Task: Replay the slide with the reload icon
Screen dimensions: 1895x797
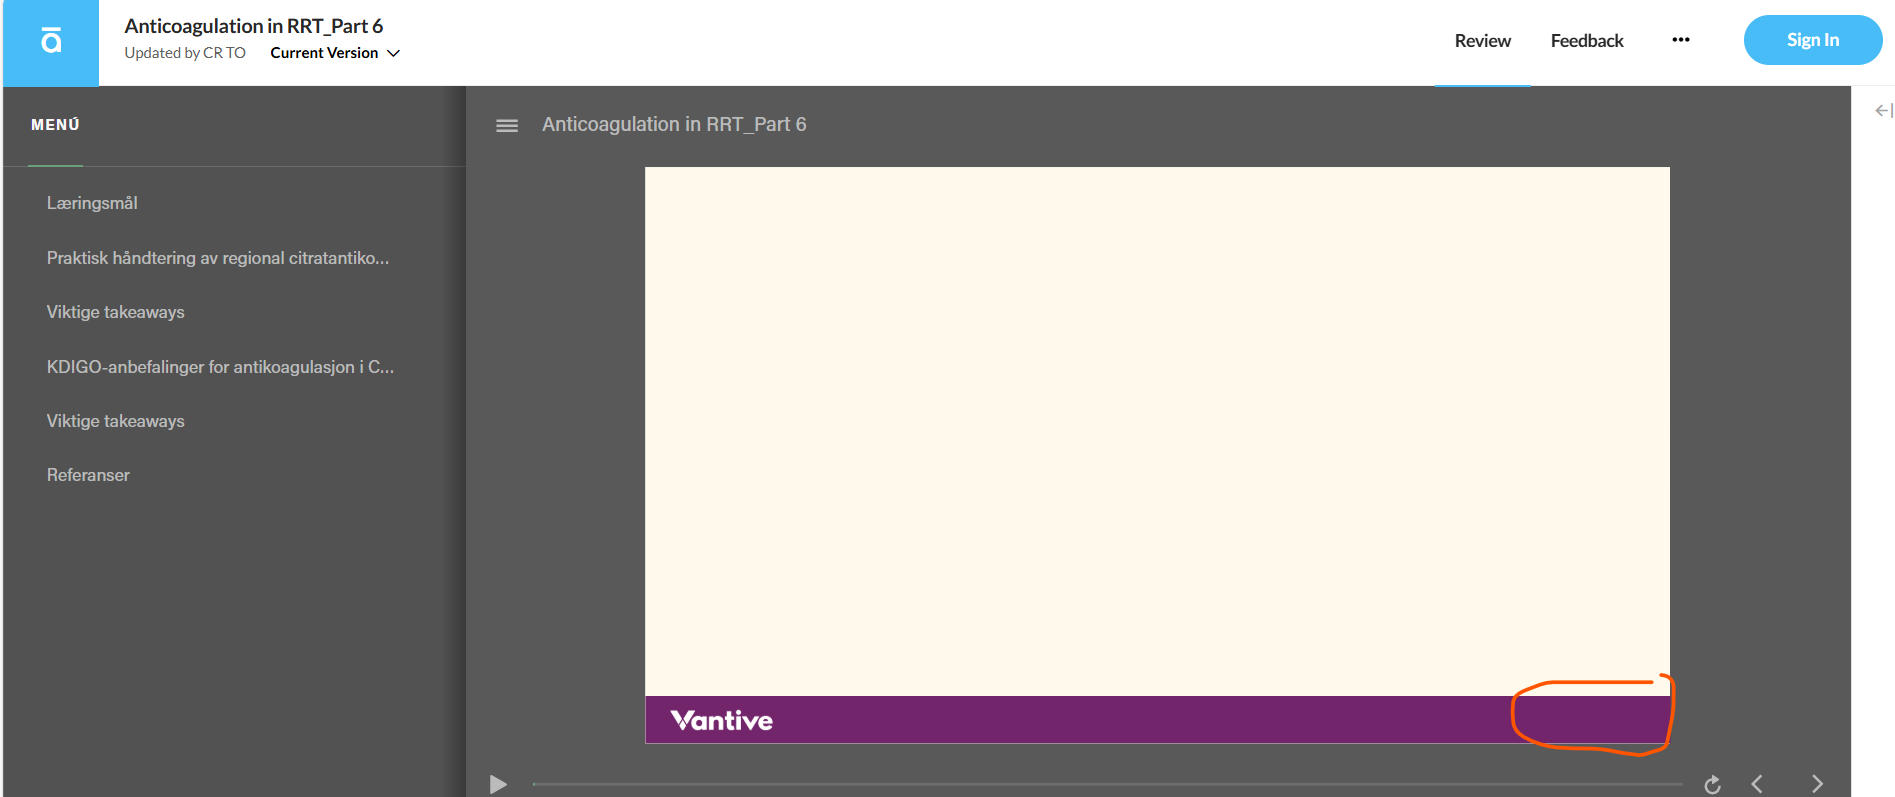Action: coord(1712,785)
